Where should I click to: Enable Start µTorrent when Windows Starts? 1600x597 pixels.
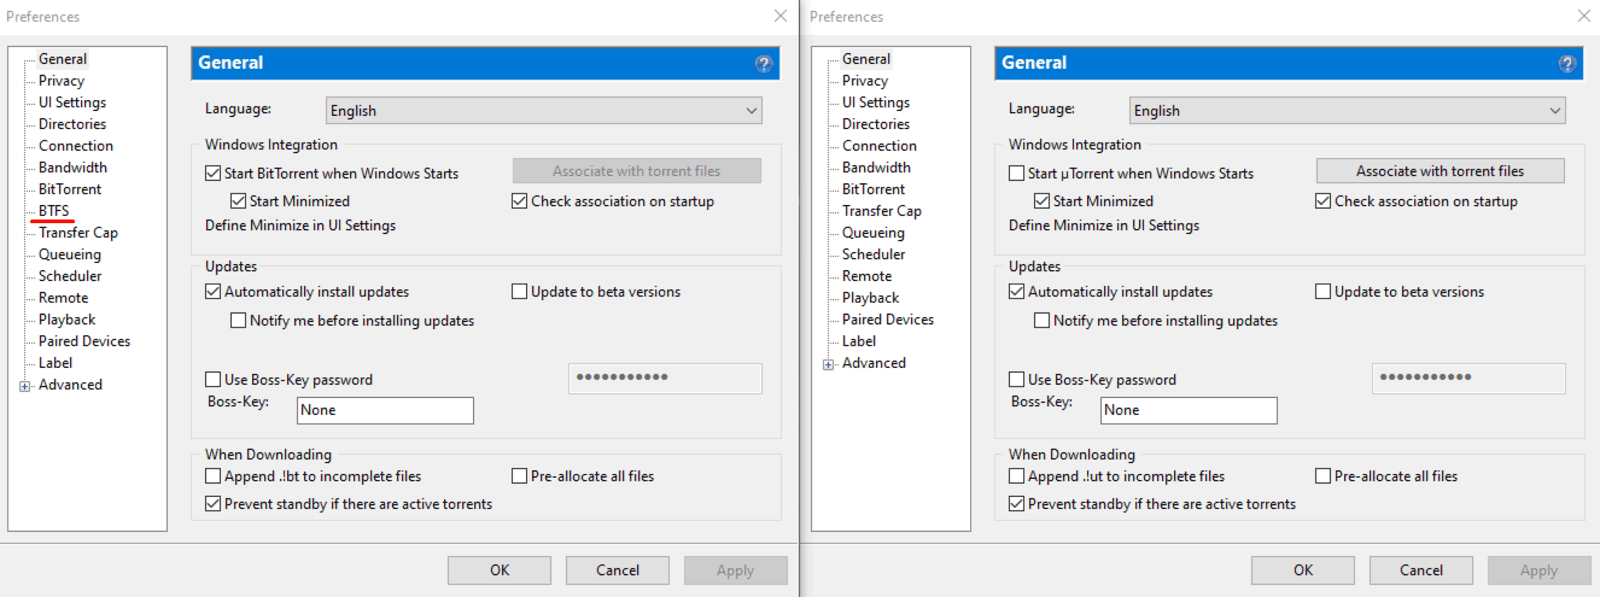tap(1017, 173)
